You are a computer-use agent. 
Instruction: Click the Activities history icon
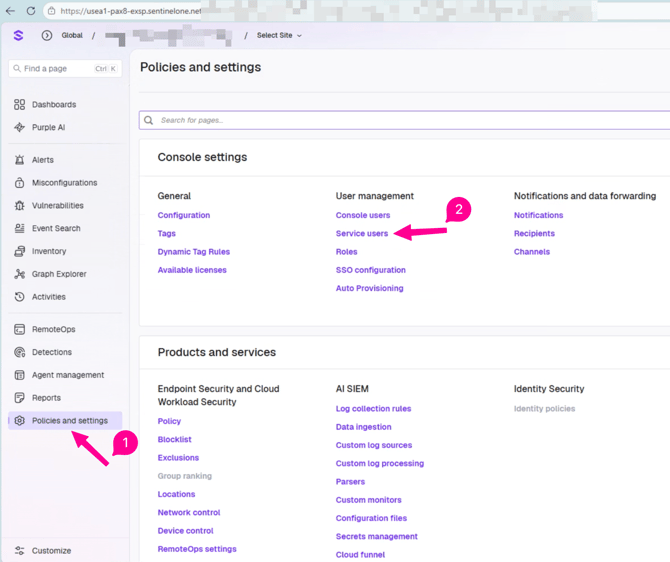pyautogui.click(x=19, y=297)
